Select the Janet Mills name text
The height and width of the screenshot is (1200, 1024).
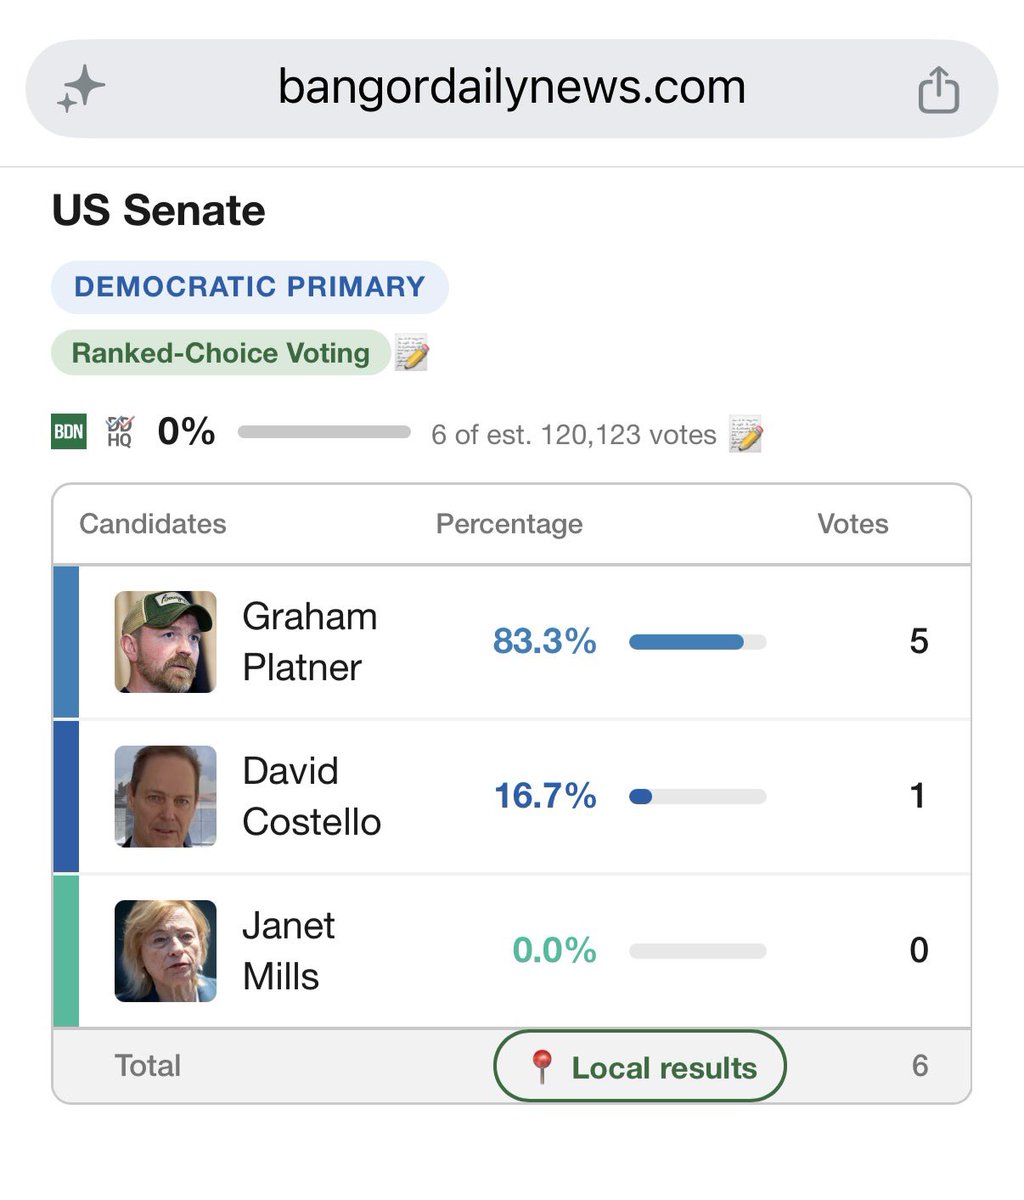(x=288, y=951)
